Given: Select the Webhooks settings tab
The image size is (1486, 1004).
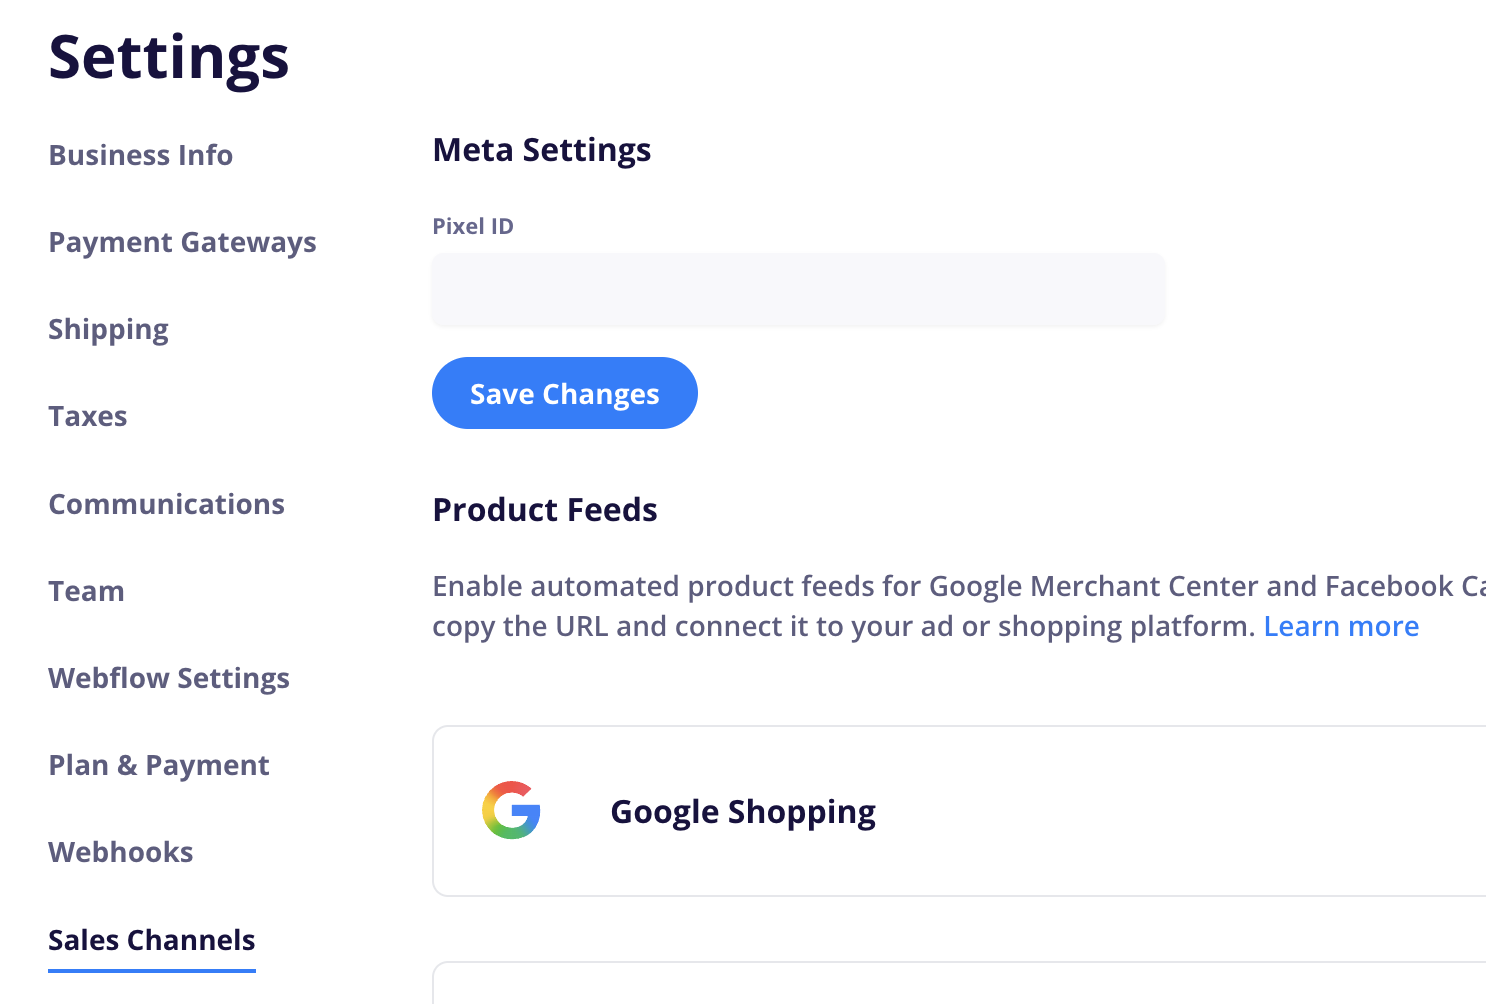Looking at the screenshot, I should click(121, 852).
